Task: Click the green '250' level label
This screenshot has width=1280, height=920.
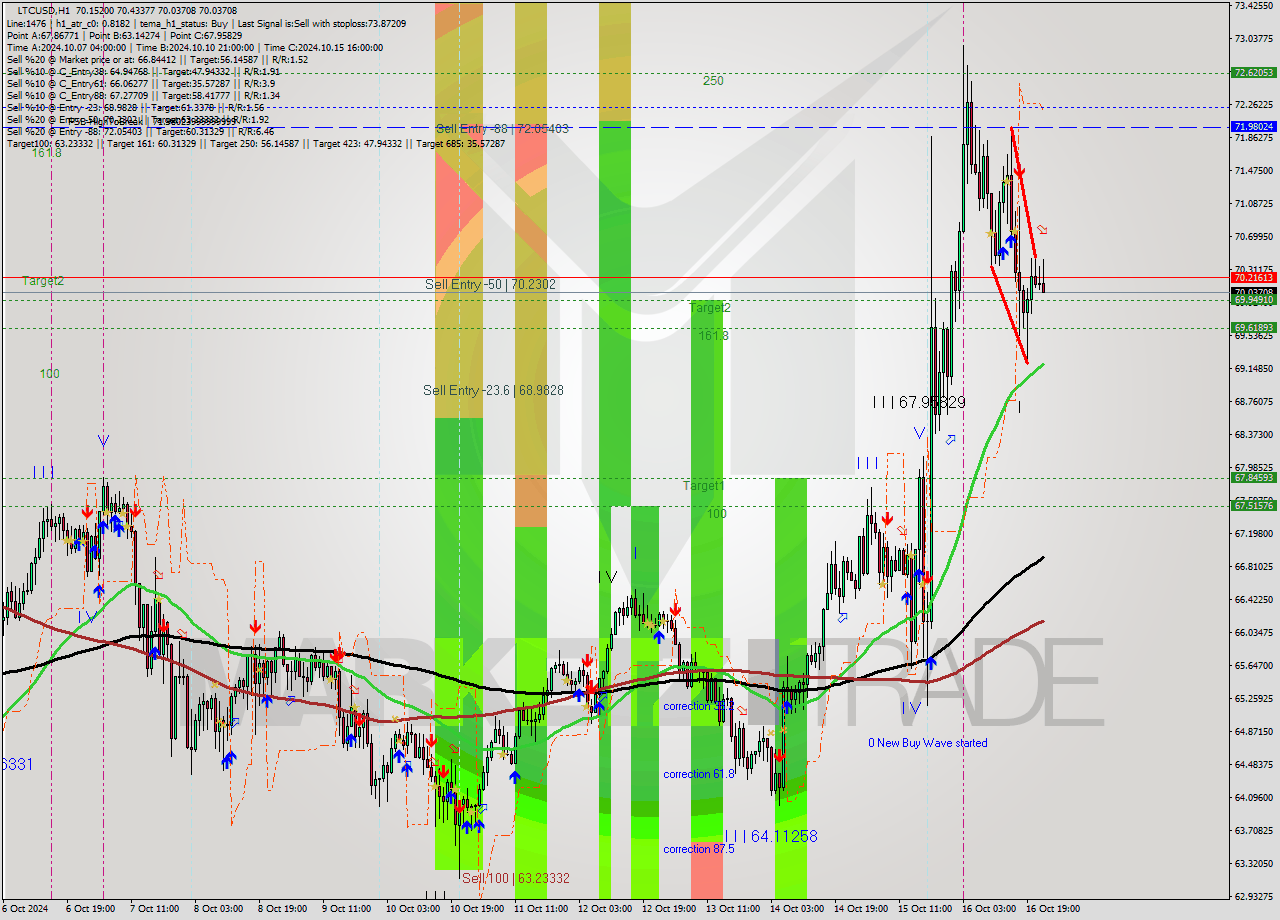Action: pos(713,80)
